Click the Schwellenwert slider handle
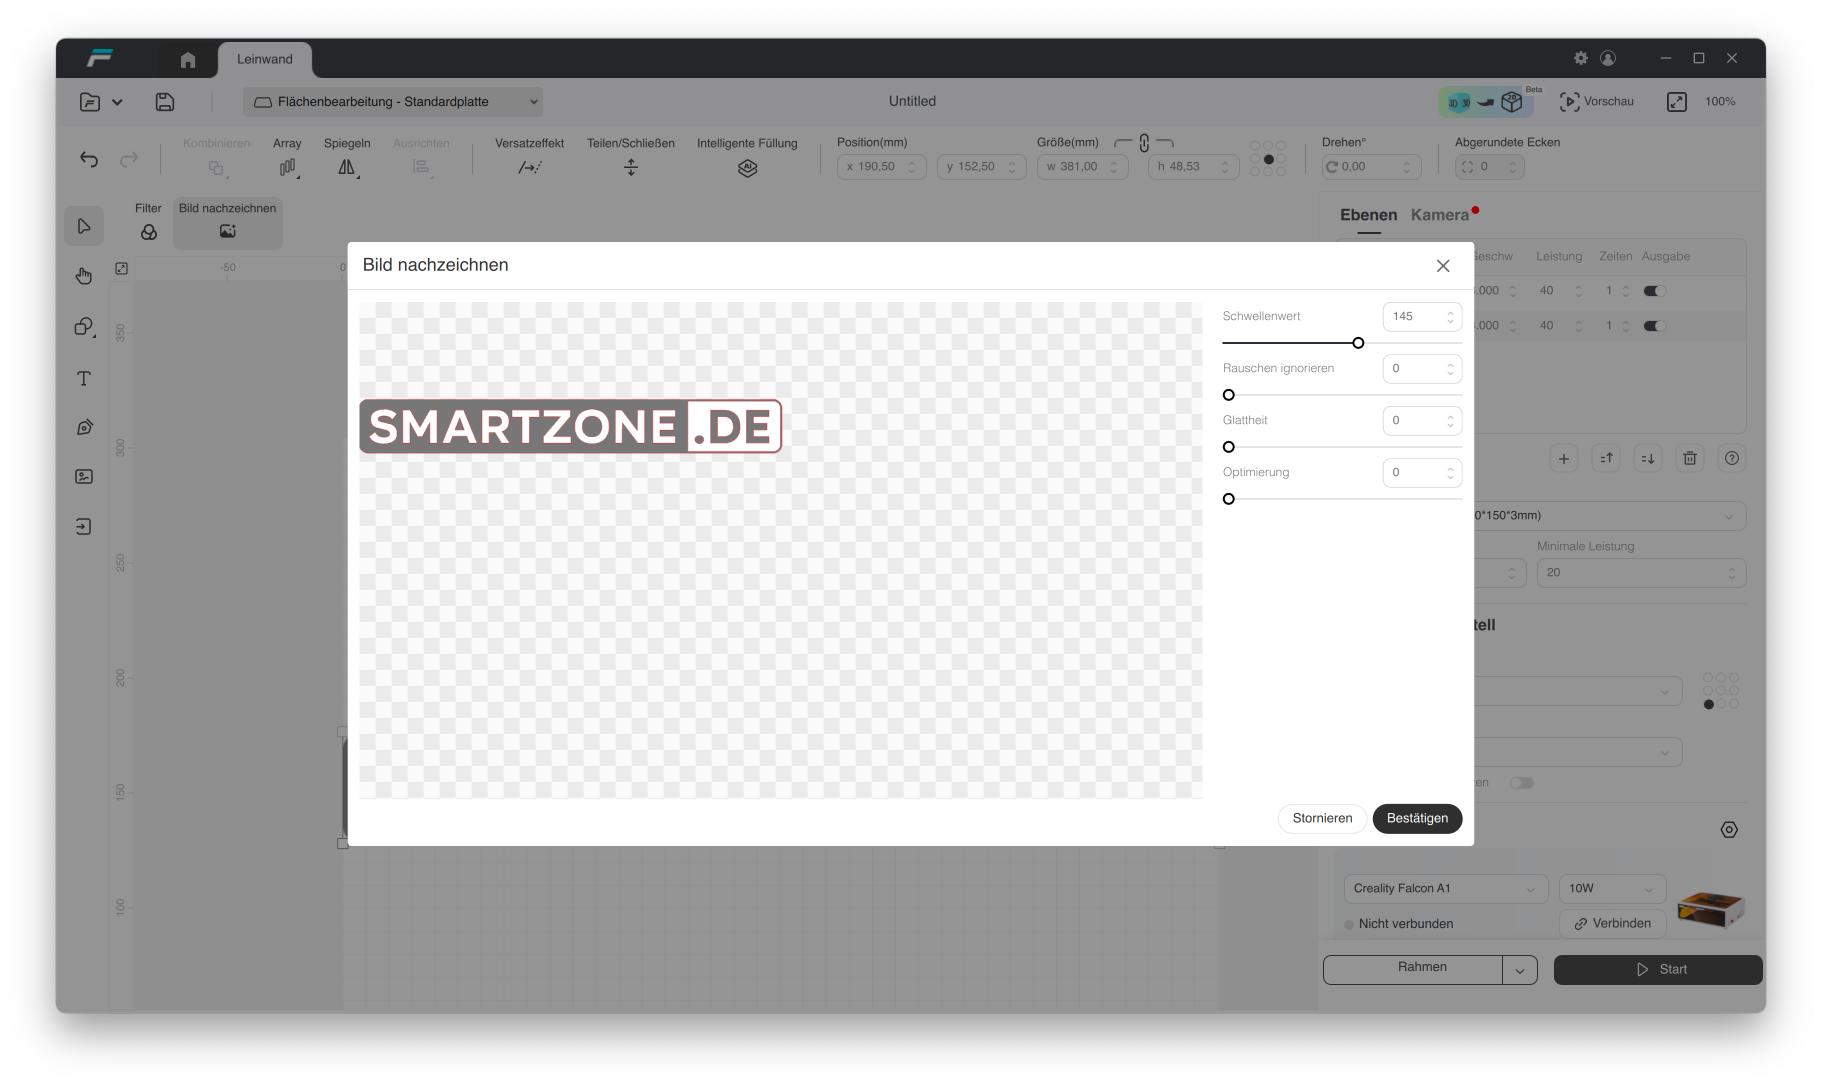The height and width of the screenshot is (1087, 1822). click(1358, 343)
